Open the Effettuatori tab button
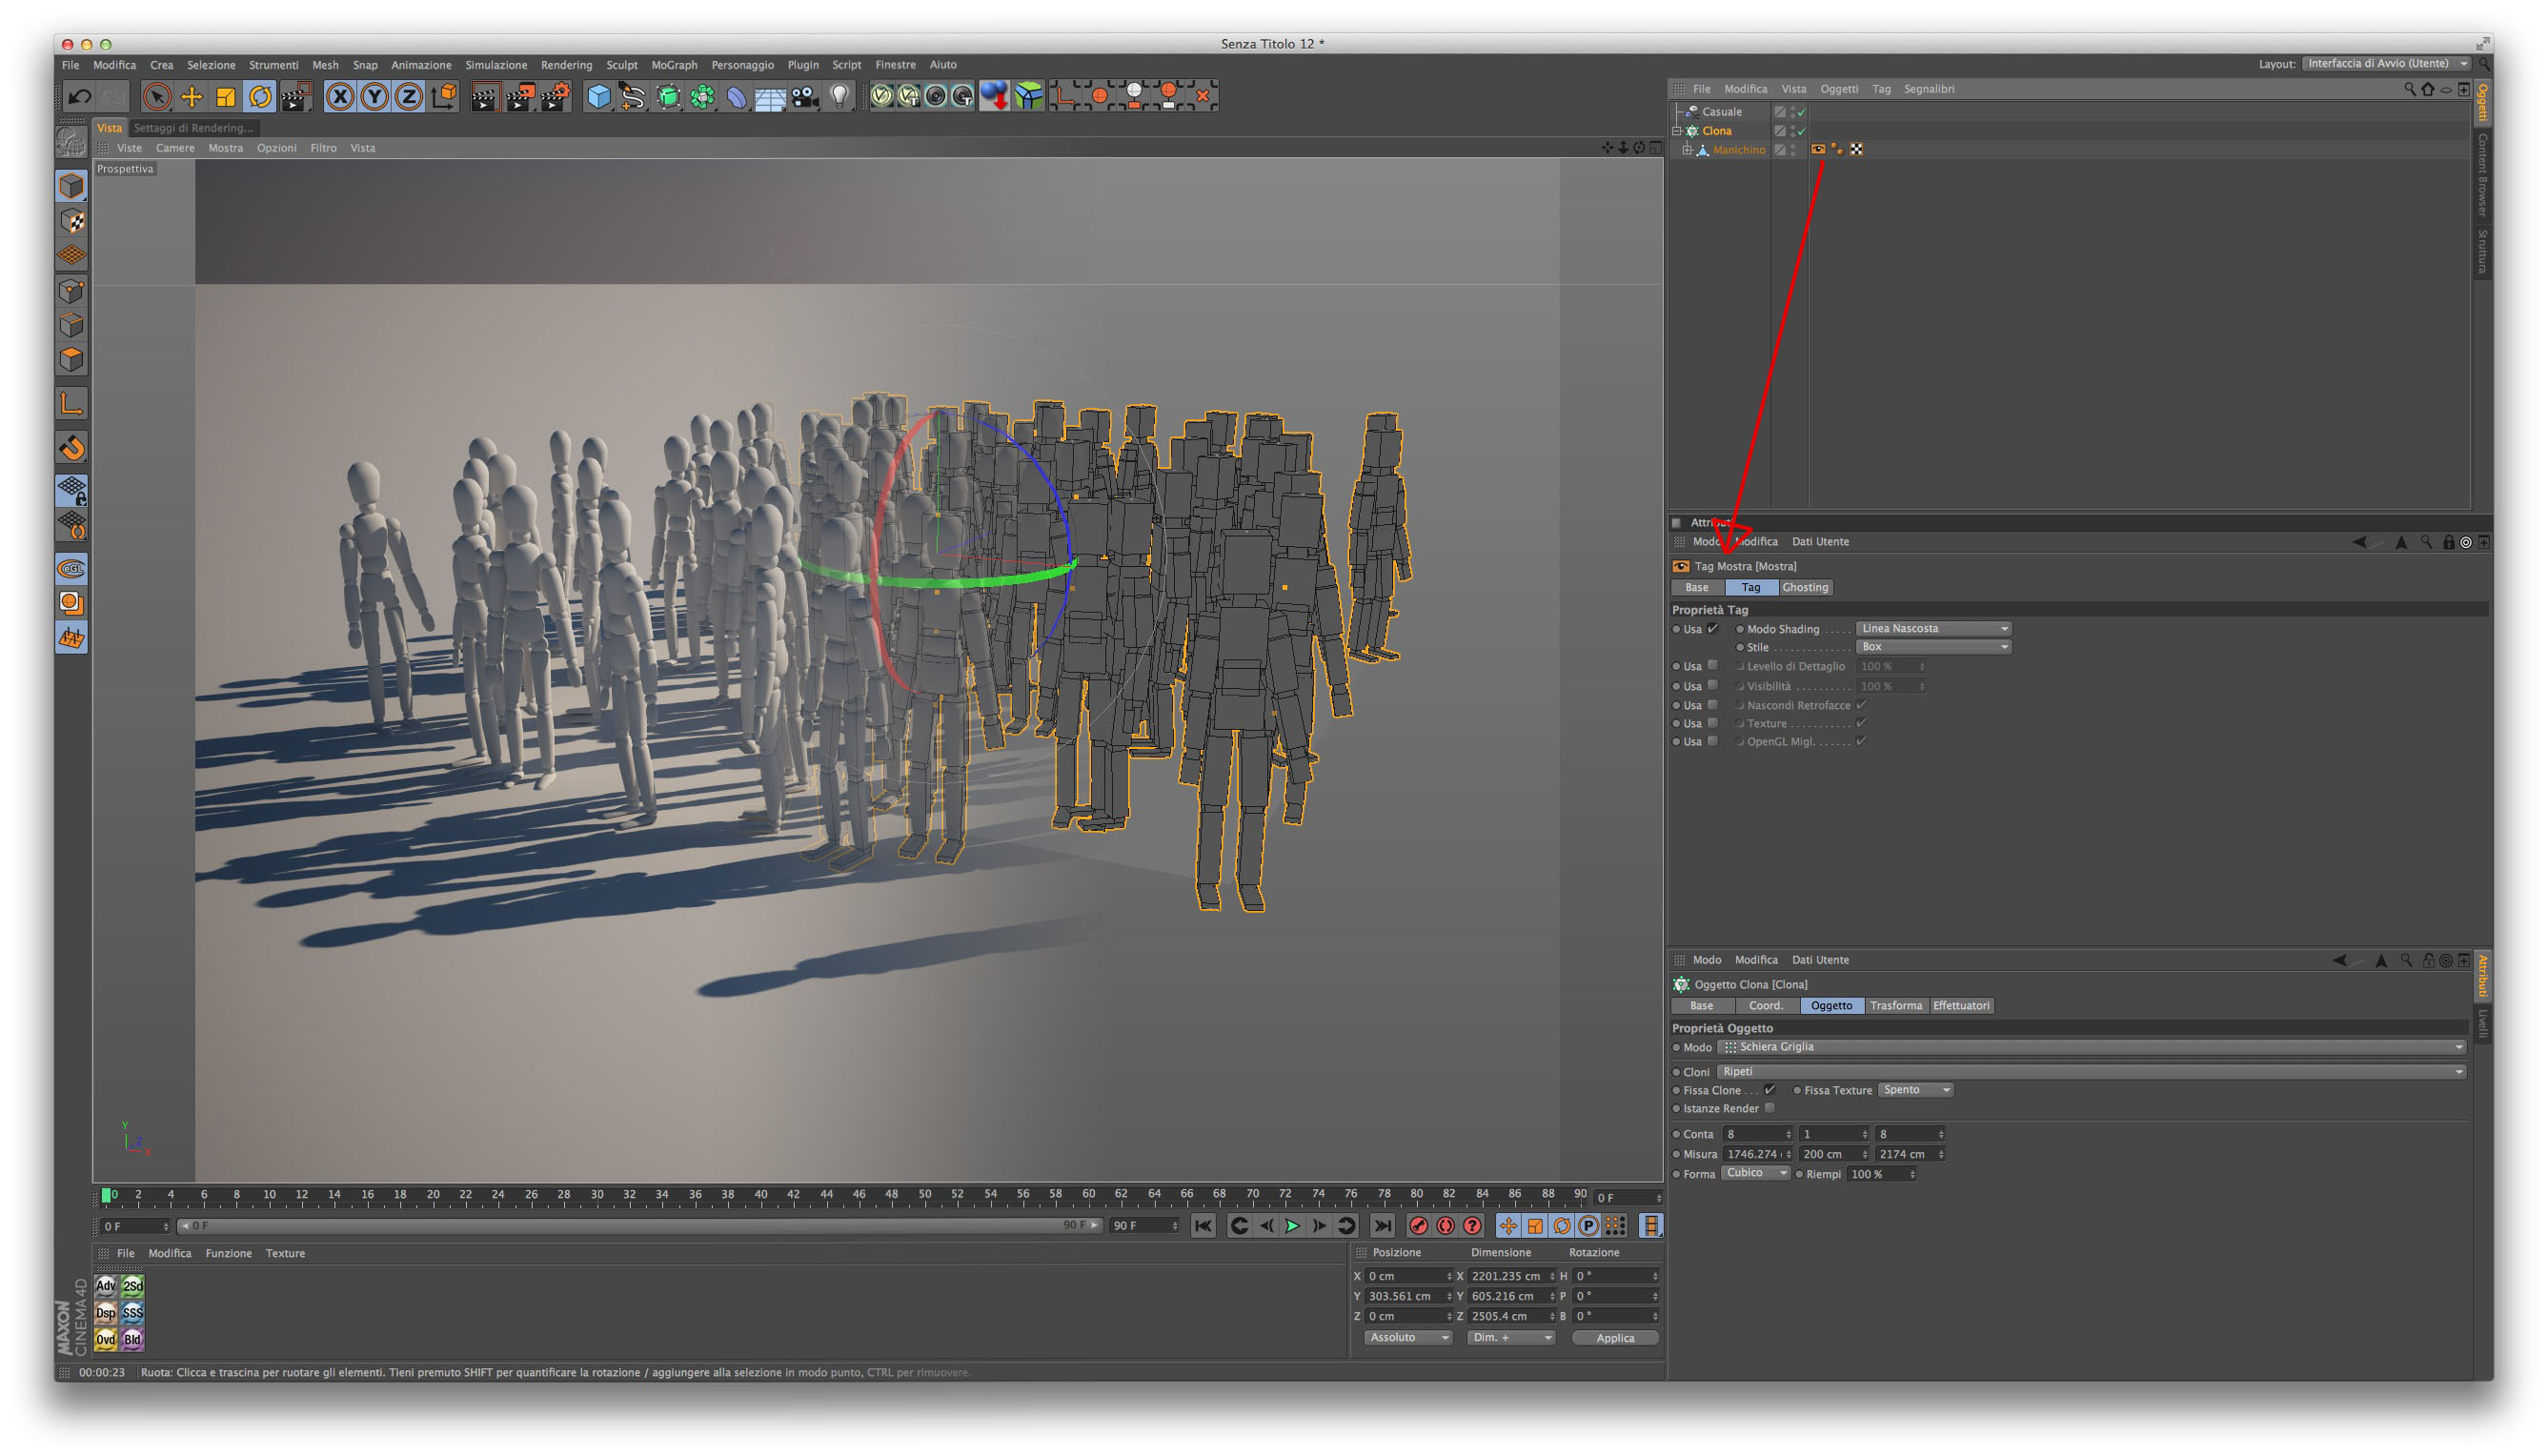The width and height of the screenshot is (2548, 1456). click(1960, 1006)
